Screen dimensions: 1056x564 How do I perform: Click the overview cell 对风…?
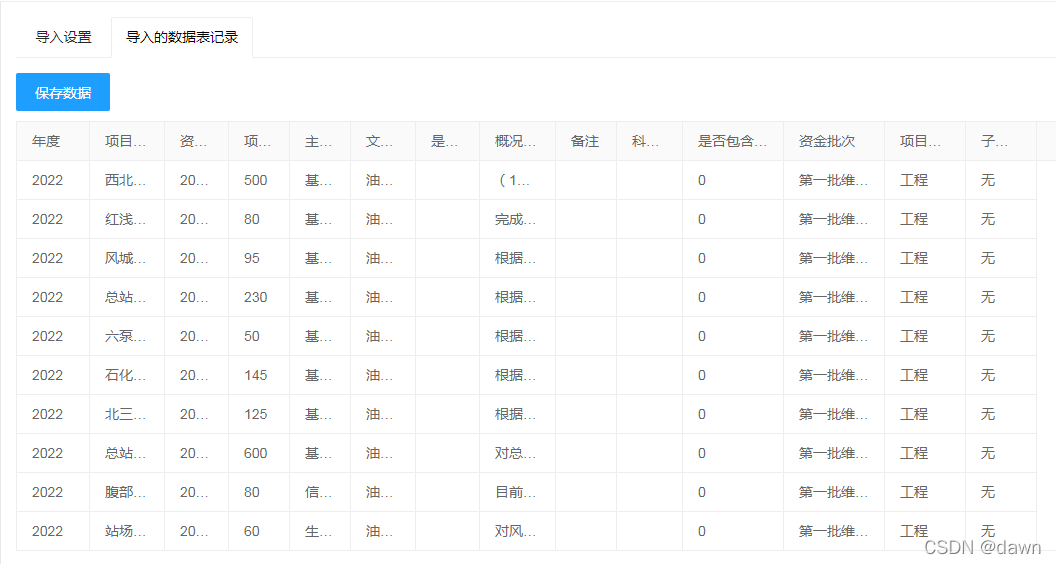515,532
